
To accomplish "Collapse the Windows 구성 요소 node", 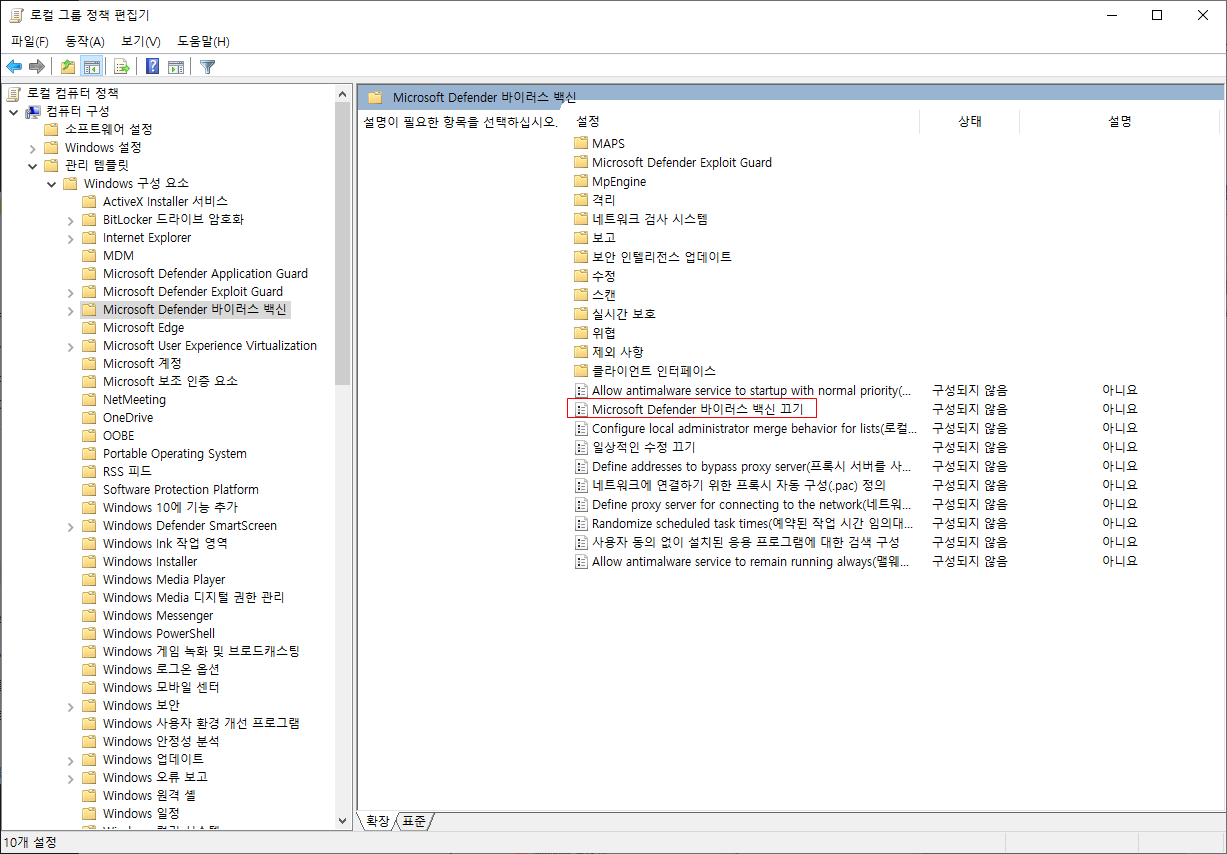I will click(51, 183).
